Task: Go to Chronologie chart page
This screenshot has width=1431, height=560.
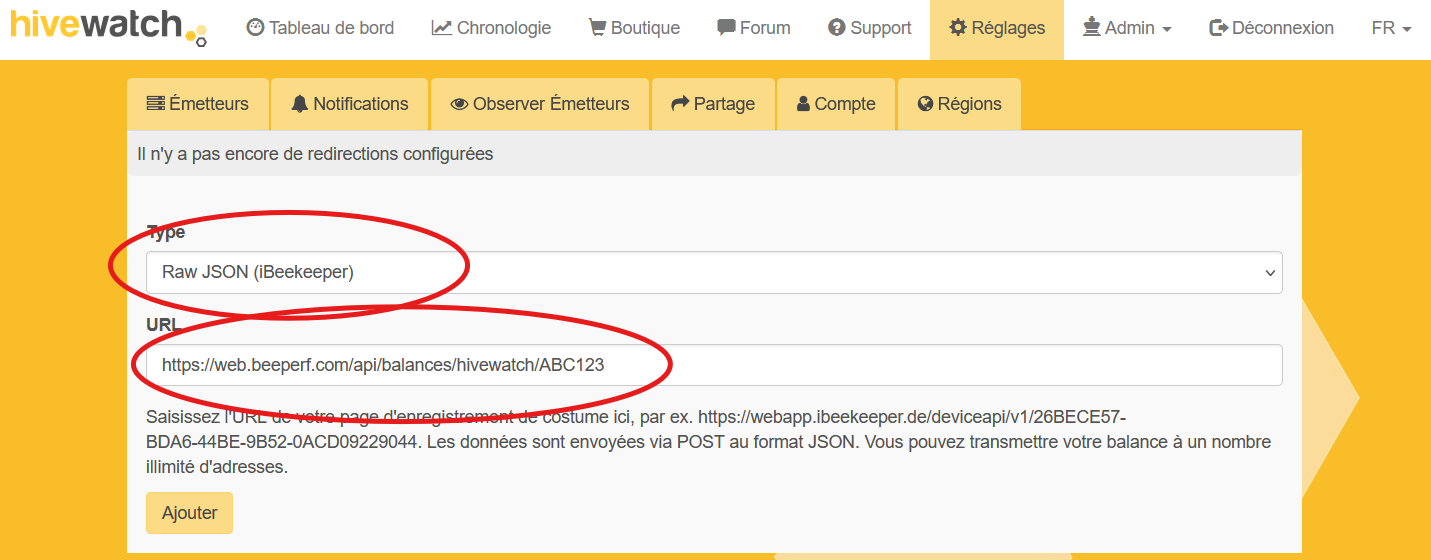Action: (x=491, y=28)
